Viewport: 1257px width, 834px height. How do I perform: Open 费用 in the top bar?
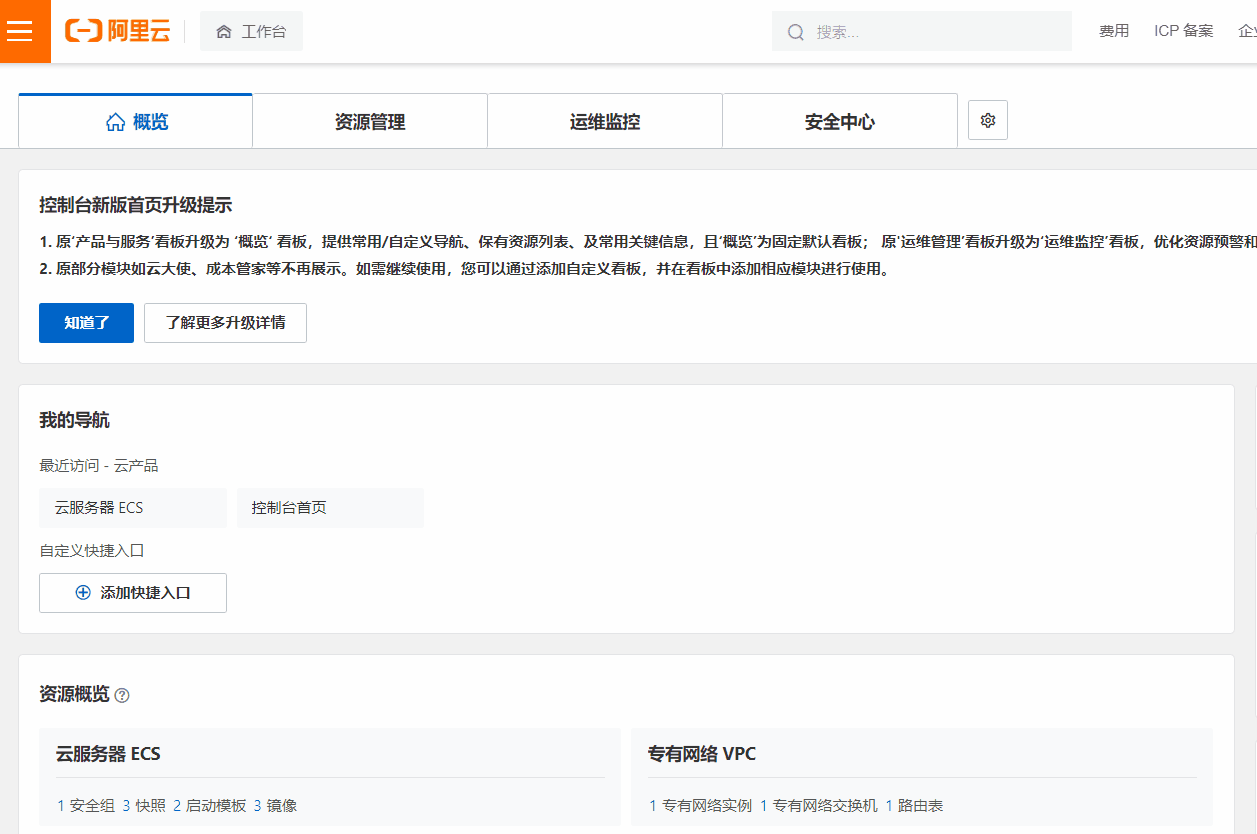[1114, 31]
